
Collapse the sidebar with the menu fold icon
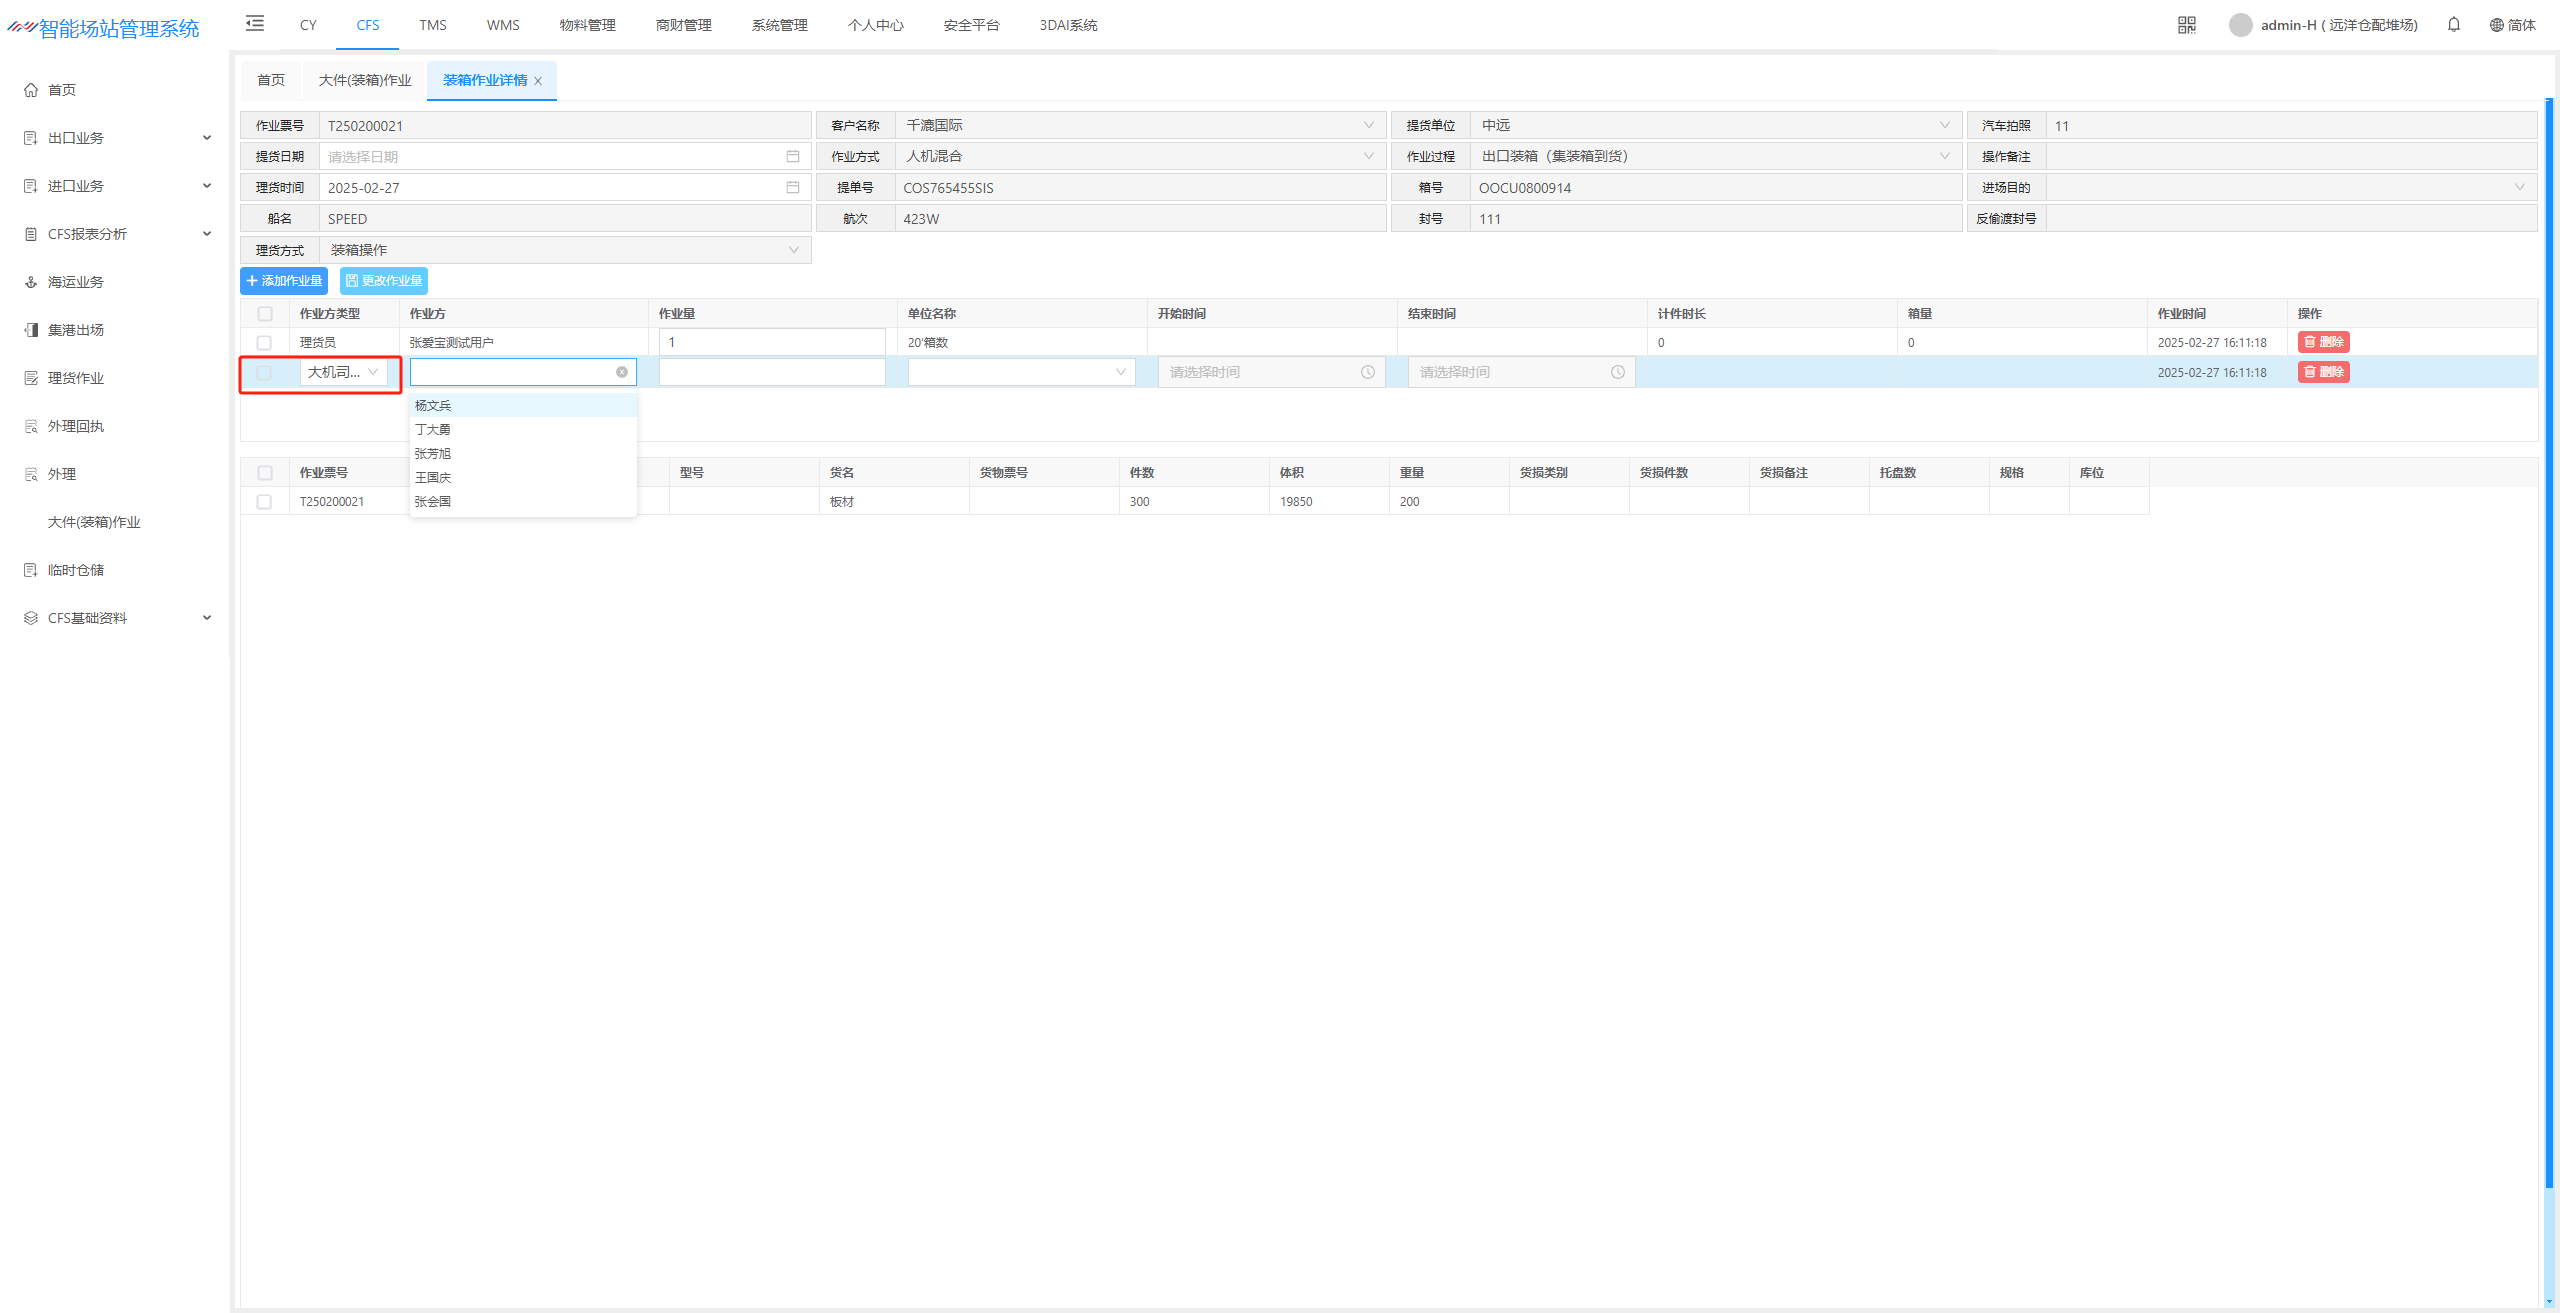pyautogui.click(x=255, y=24)
